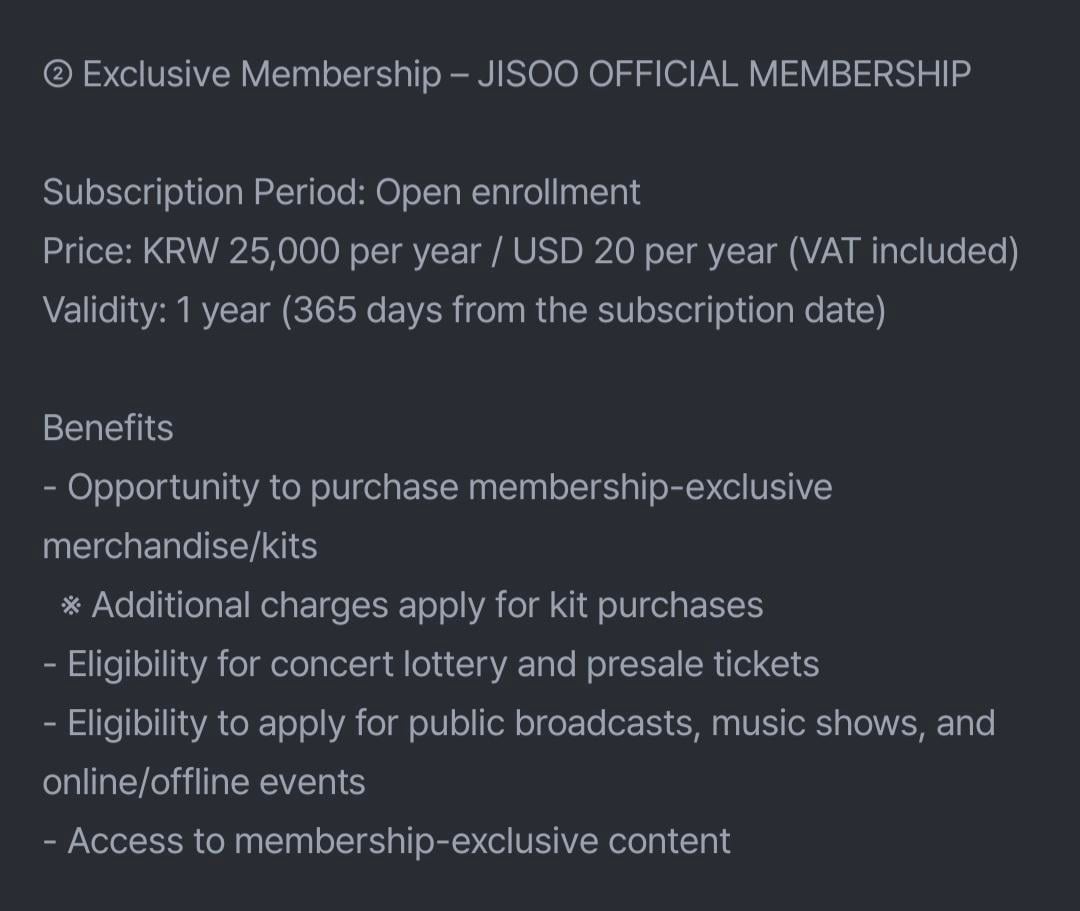Click "Additional charges apply for kit purchases"
Screen dimensions: 1080x911
click(x=427, y=605)
